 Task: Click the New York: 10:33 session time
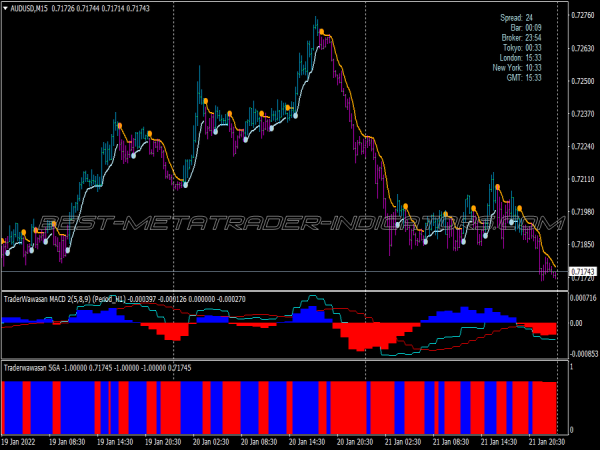(x=517, y=67)
